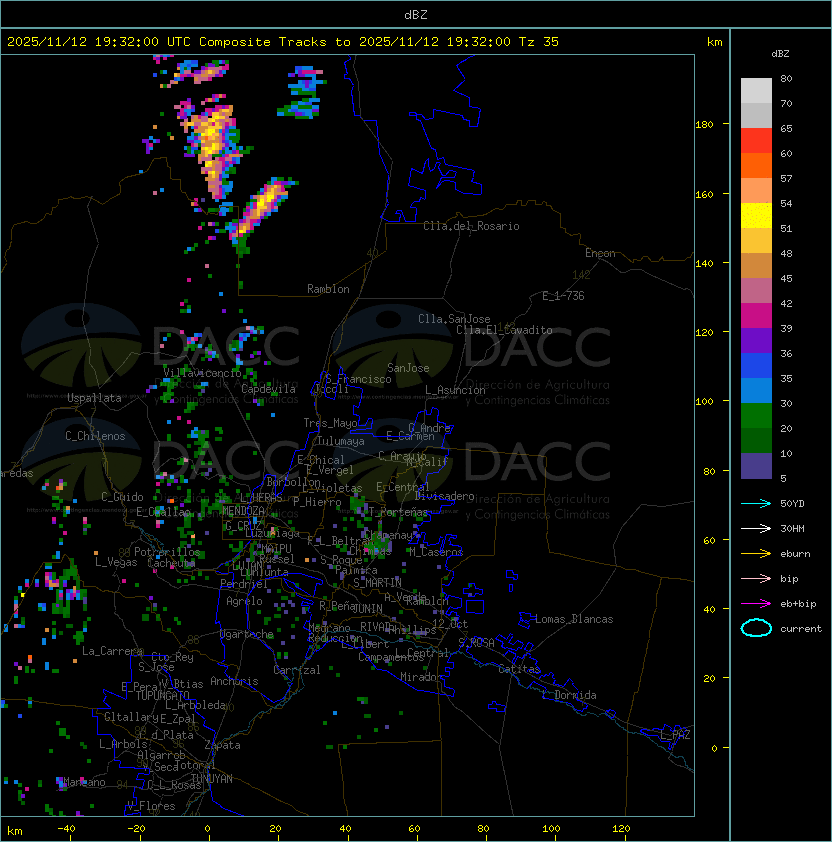
Task: Click the 'Ugarteche' place label
Action: pyautogui.click(x=247, y=634)
